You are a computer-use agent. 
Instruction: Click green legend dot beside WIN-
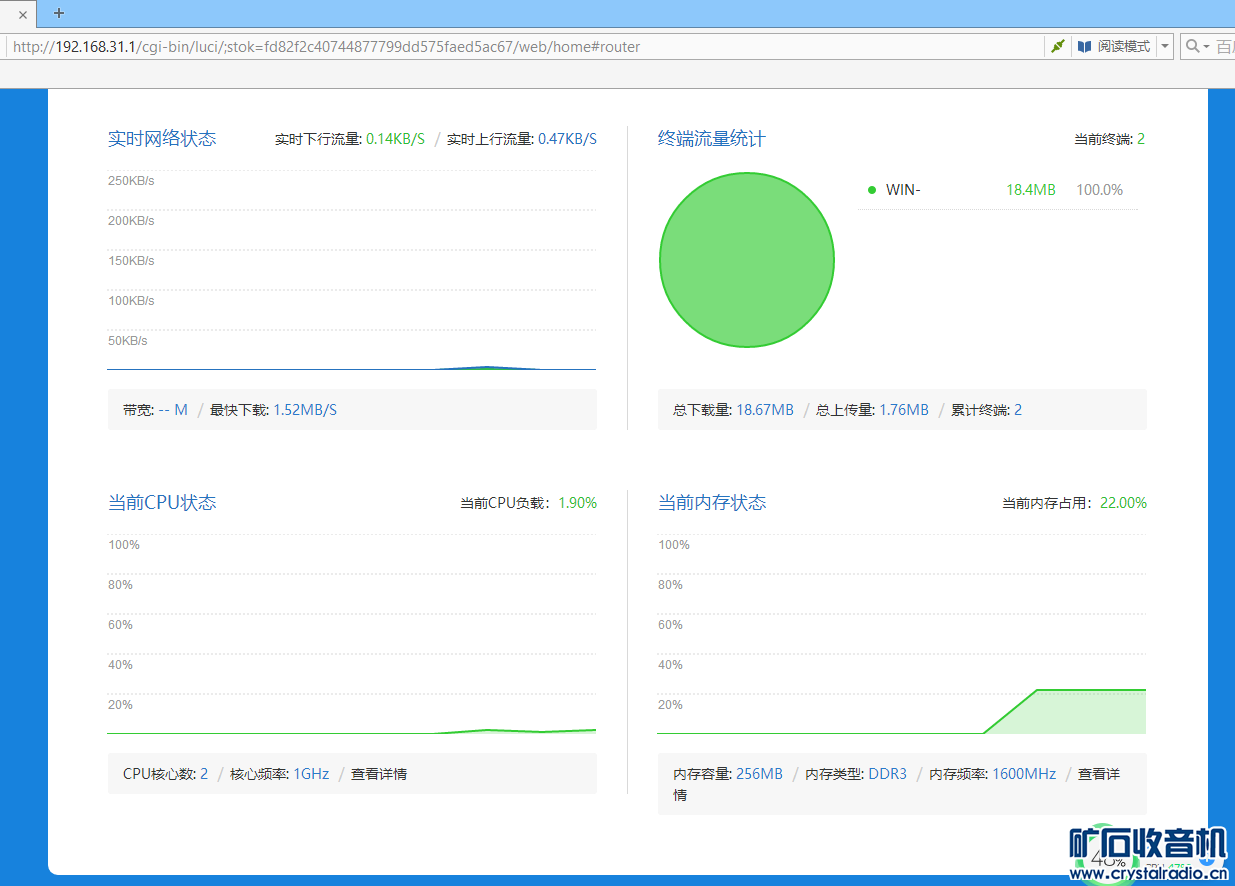[x=872, y=190]
